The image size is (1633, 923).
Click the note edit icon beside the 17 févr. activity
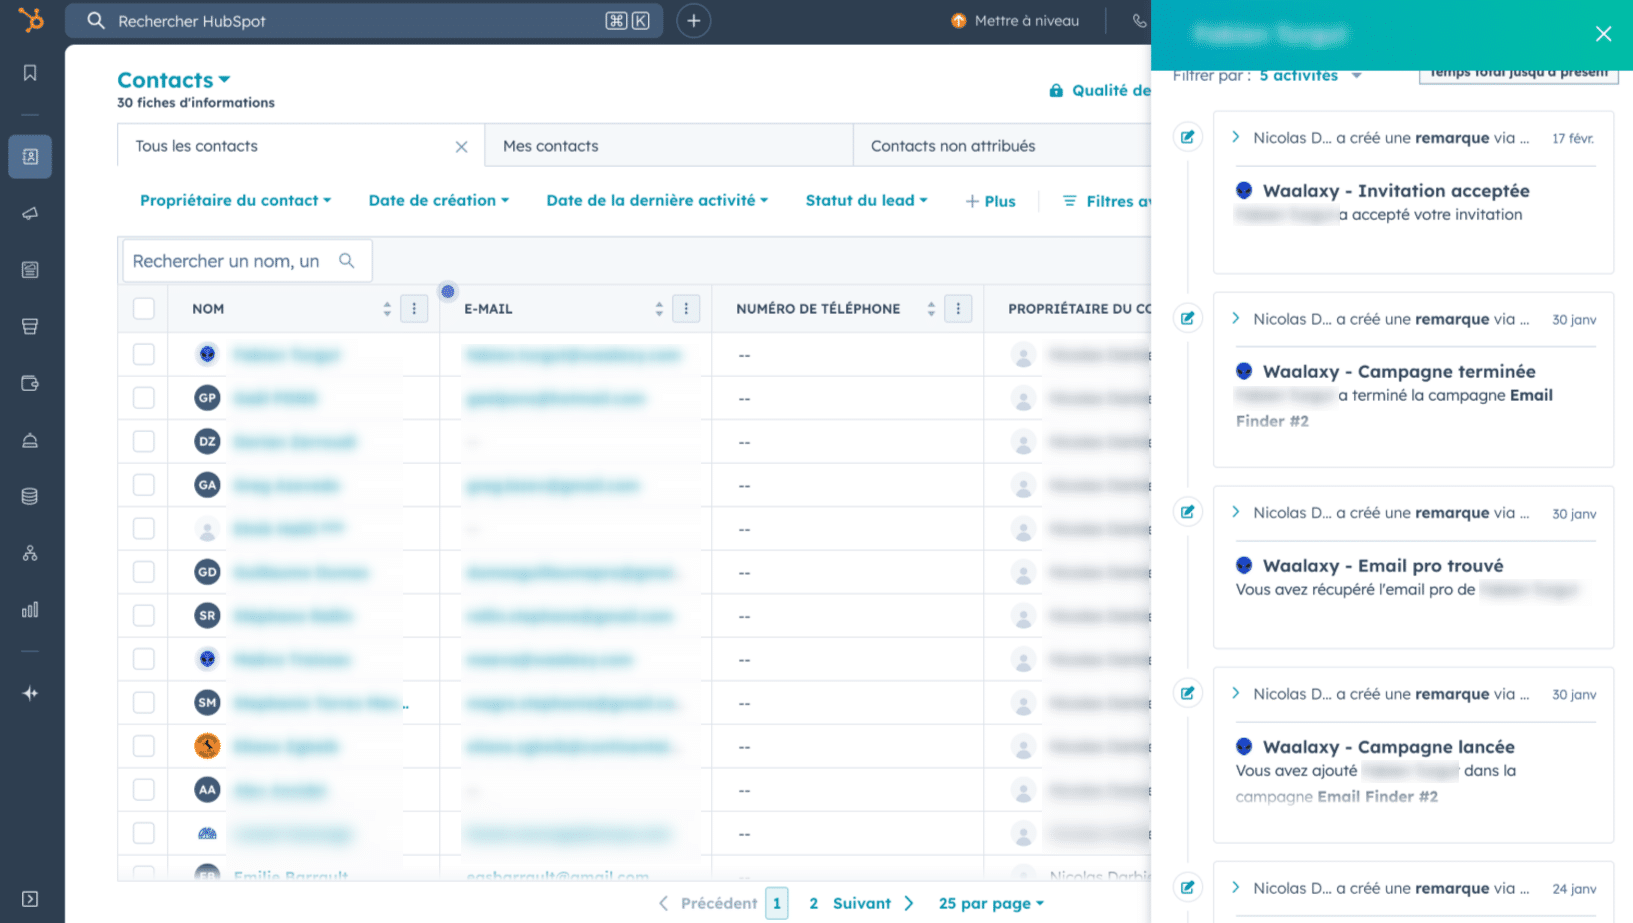1187,137
